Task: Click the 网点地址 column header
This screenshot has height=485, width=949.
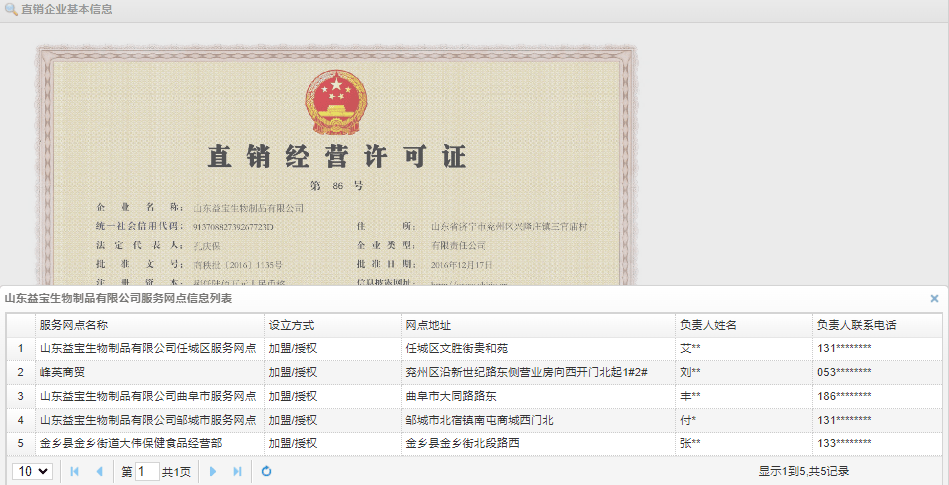Action: (x=428, y=325)
